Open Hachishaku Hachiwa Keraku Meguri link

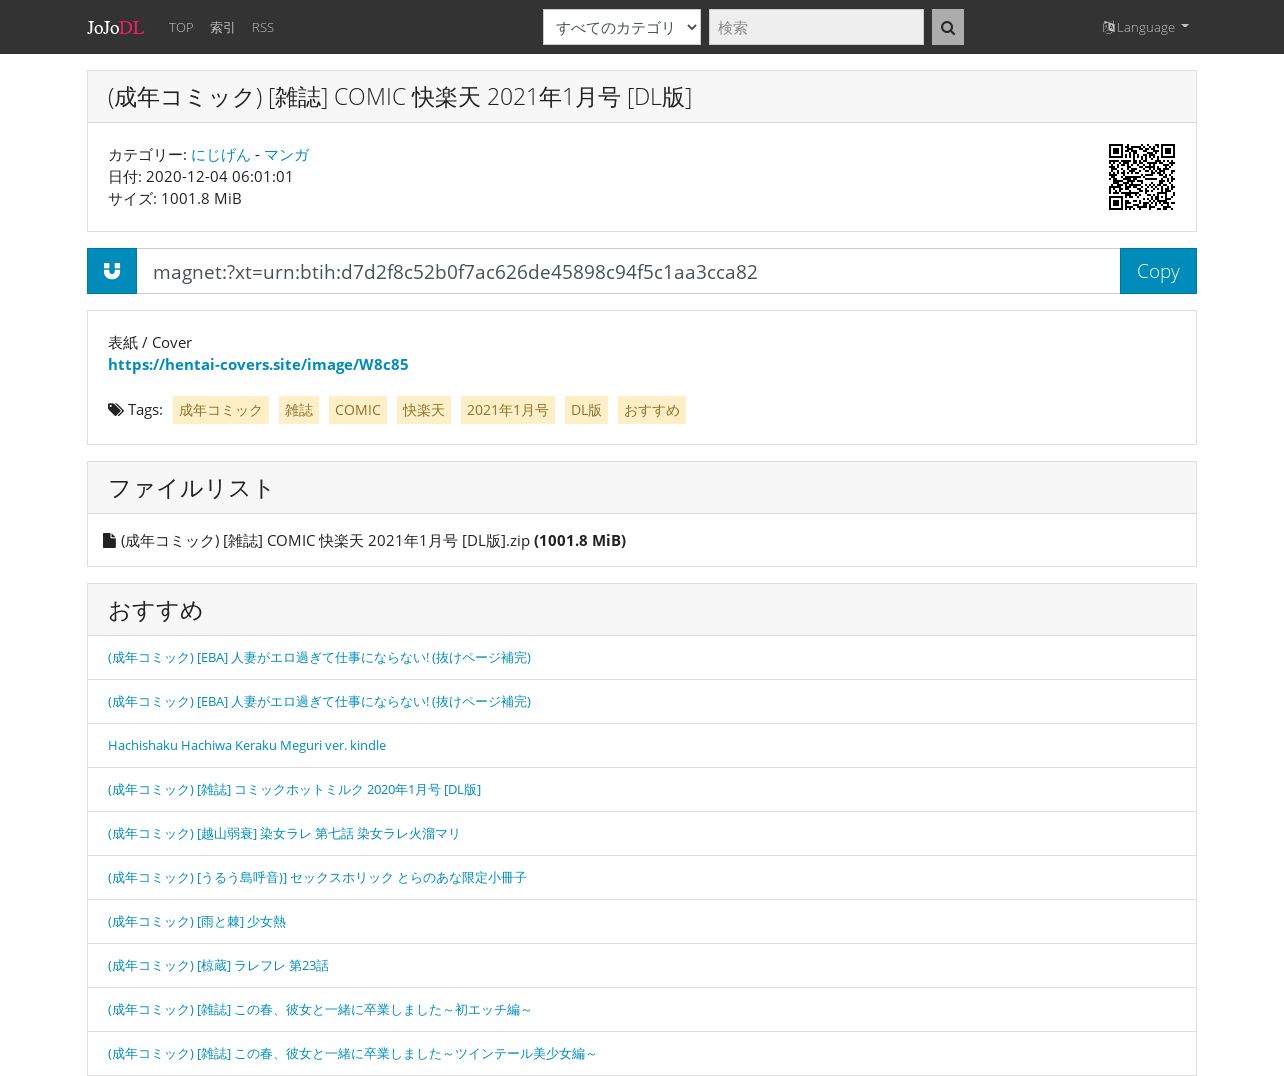(247, 745)
